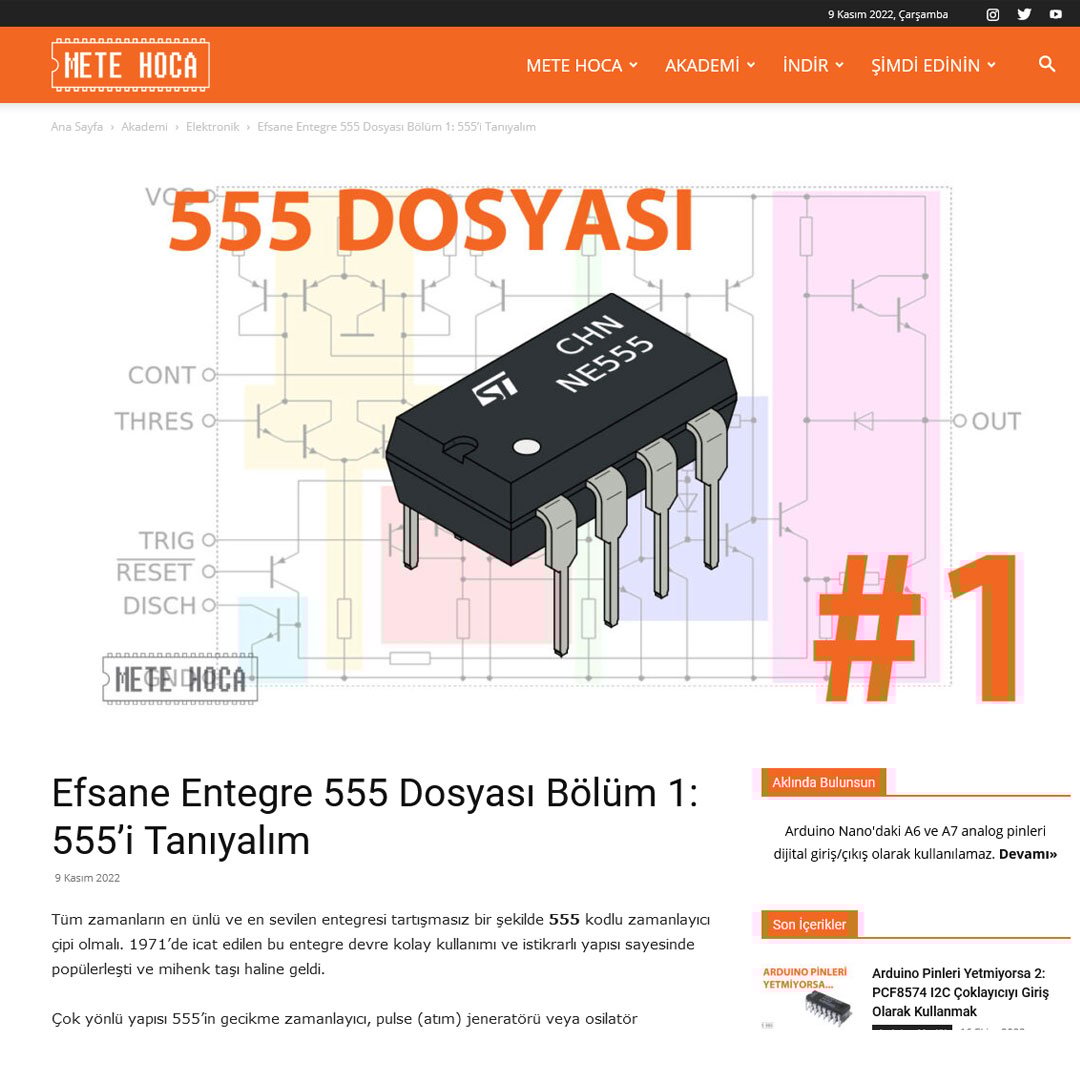Expand the chevron next to AKADEMİ
The image size is (1080, 1080).
(x=751, y=65)
